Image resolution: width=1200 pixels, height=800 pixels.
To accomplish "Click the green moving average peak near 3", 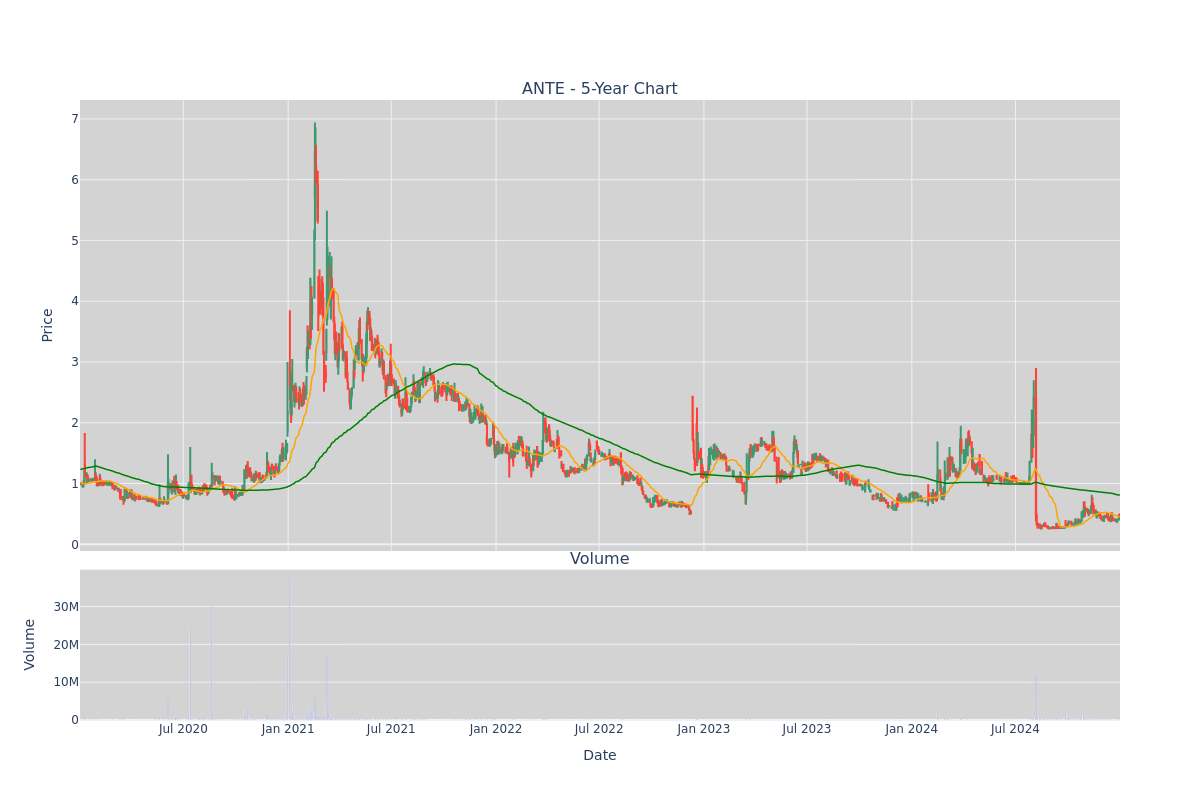I will click(456, 364).
